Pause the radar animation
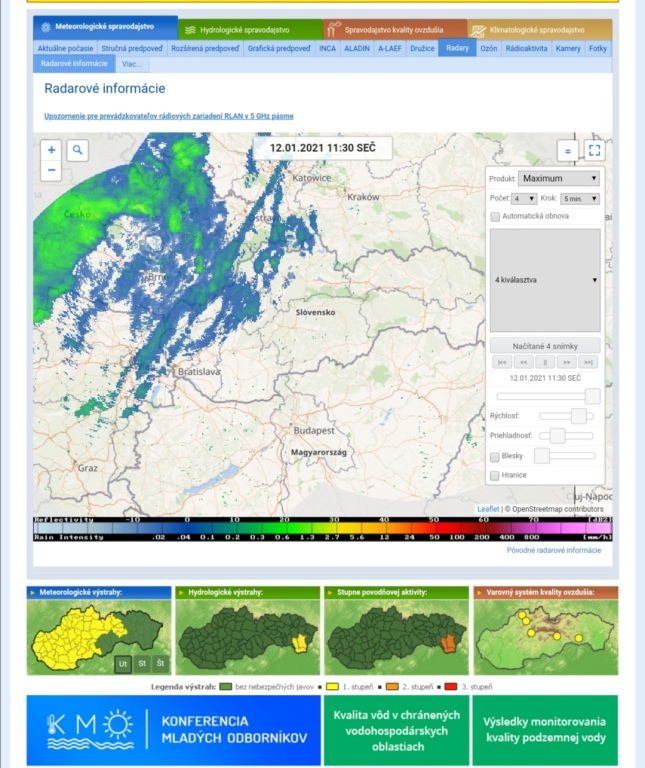Image resolution: width=645 pixels, height=768 pixels. click(x=545, y=362)
